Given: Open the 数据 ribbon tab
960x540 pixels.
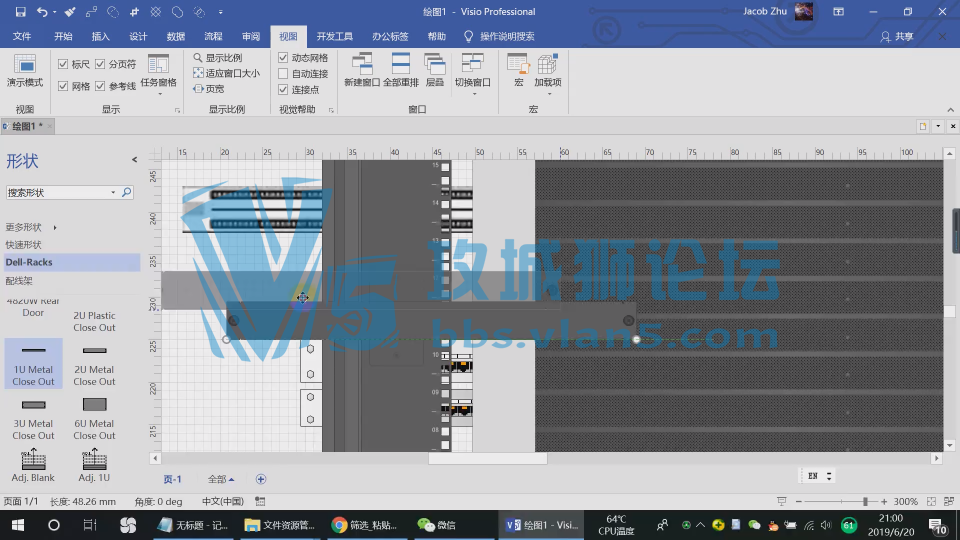Looking at the screenshot, I should [x=176, y=37].
